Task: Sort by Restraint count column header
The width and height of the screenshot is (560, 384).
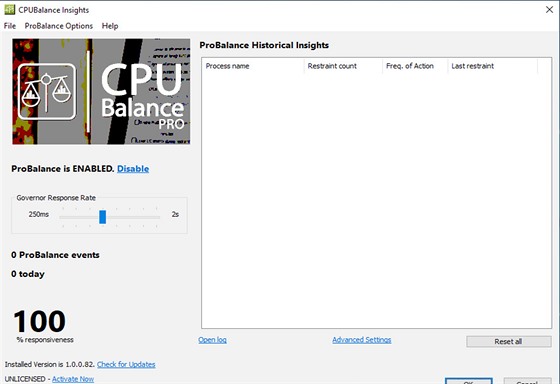Action: (x=343, y=66)
